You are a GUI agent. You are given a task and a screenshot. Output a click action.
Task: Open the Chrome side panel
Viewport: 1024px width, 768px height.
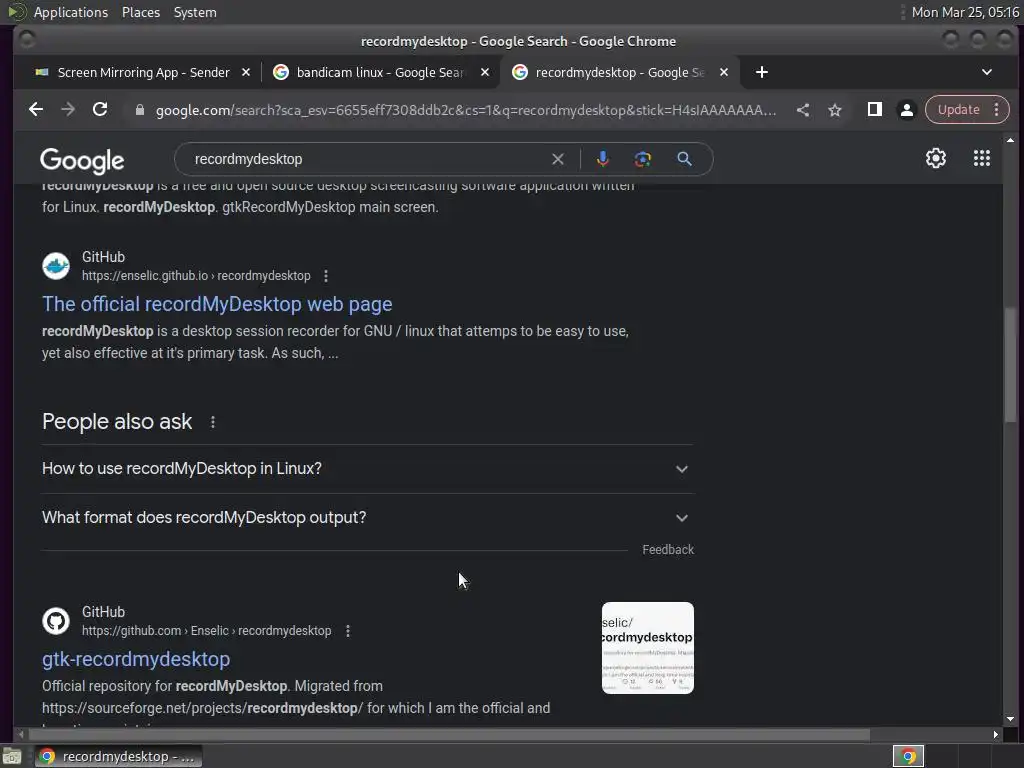coord(874,110)
